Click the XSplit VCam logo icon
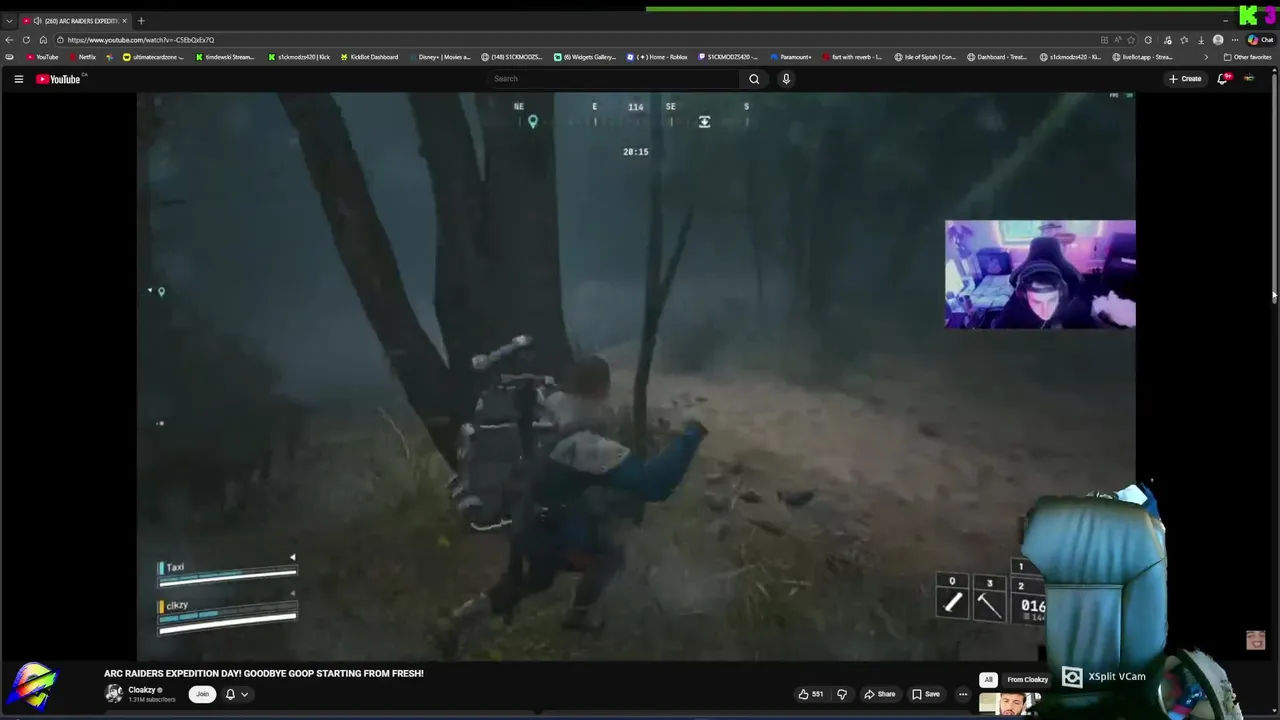Image resolution: width=1280 pixels, height=720 pixels. (1072, 677)
